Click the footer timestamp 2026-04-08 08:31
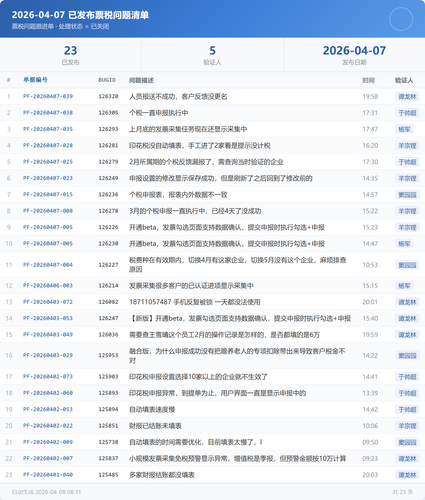This screenshot has height=500, width=425. coord(58,492)
